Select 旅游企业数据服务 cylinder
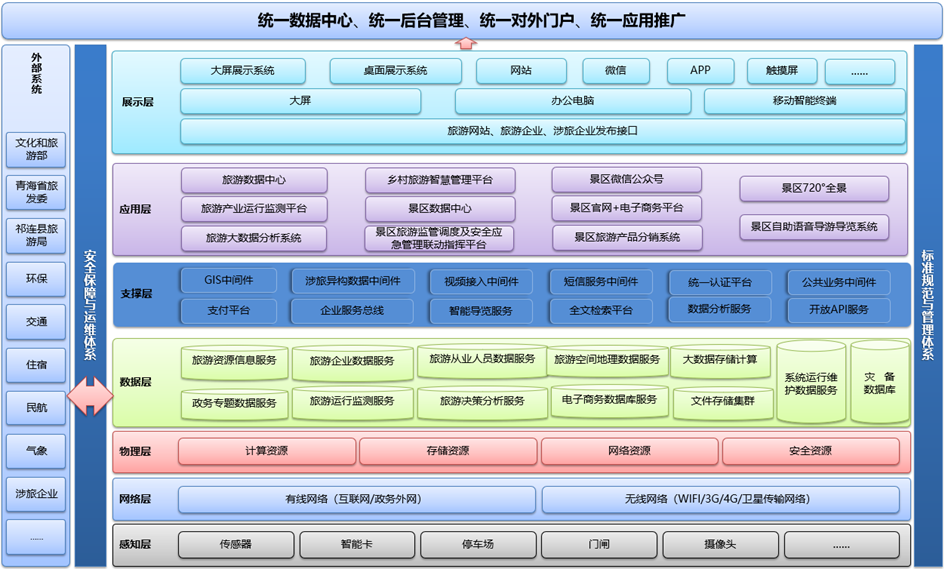This screenshot has width=945, height=569. 352,362
